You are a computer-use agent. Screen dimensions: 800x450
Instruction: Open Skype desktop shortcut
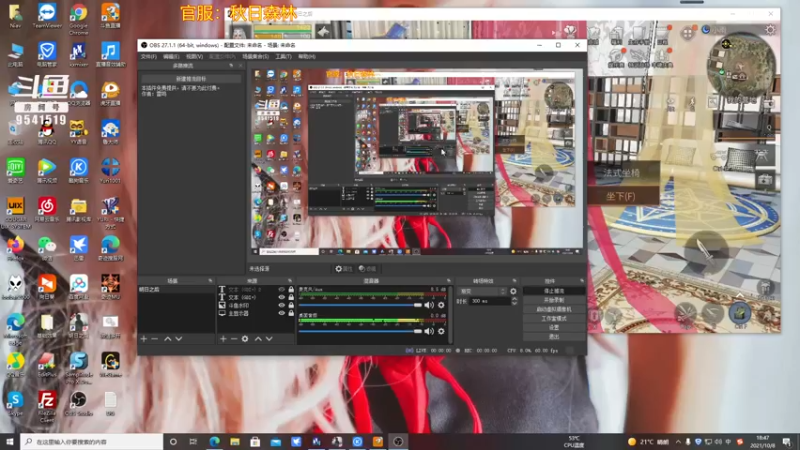coord(15,404)
